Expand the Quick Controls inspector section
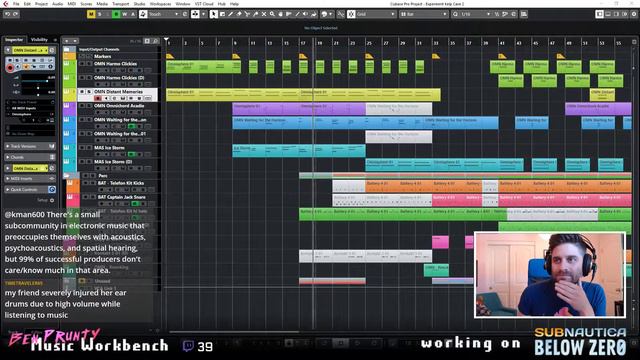Viewport: 640px width, 360px height. 8,189
